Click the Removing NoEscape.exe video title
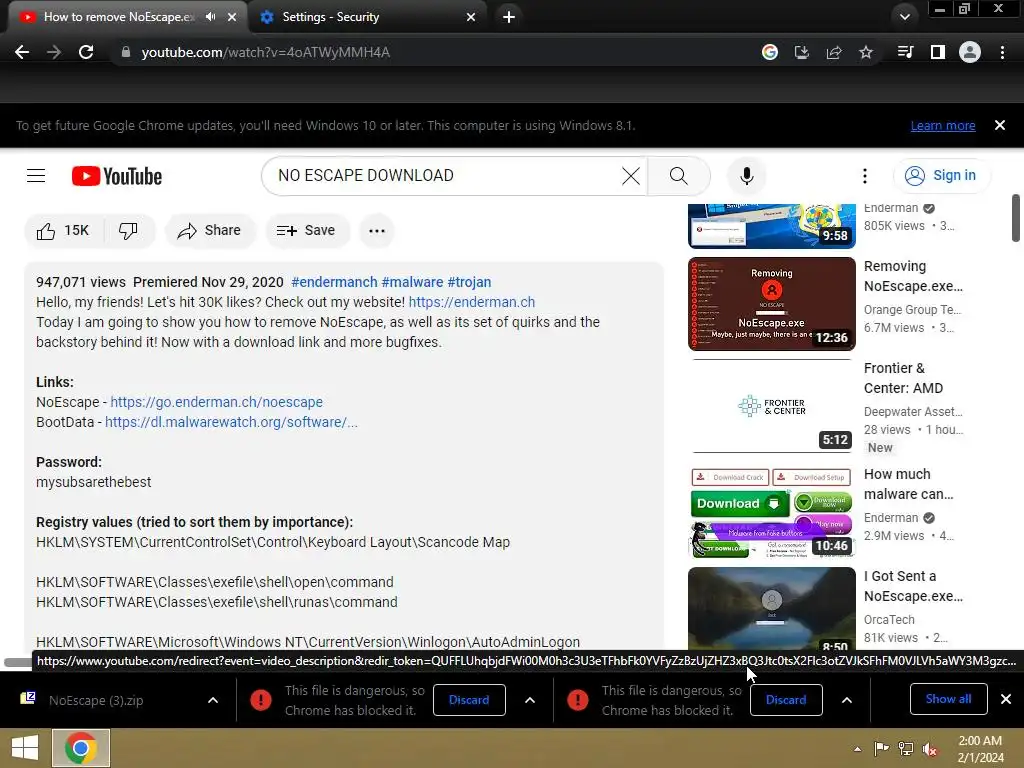Viewport: 1024px width, 768px height. click(913, 276)
